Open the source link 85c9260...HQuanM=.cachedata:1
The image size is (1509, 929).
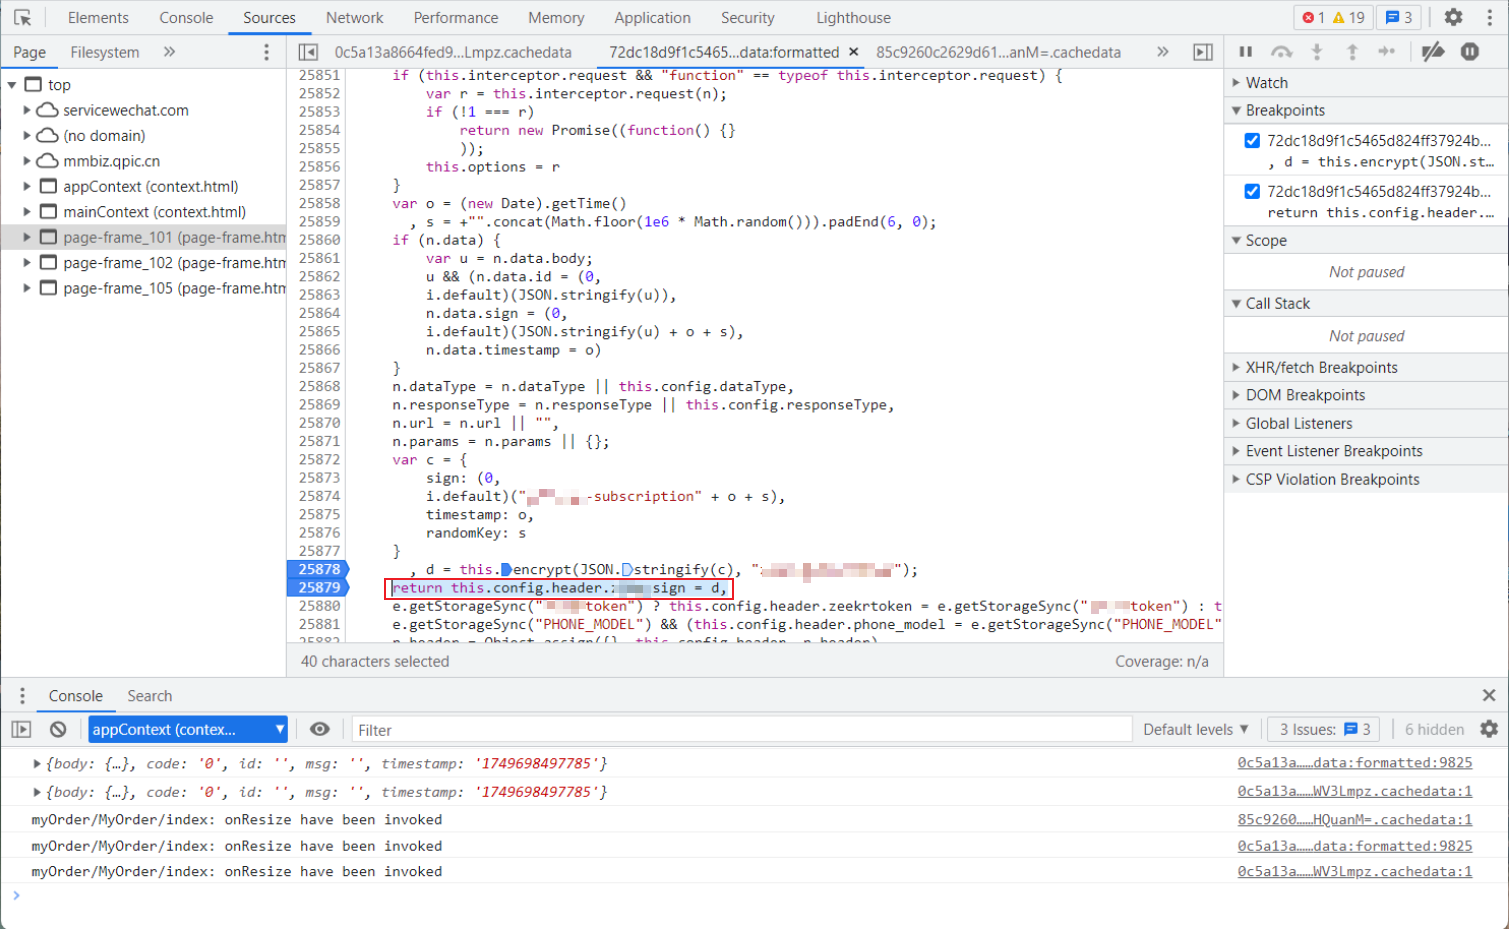pyautogui.click(x=1355, y=819)
